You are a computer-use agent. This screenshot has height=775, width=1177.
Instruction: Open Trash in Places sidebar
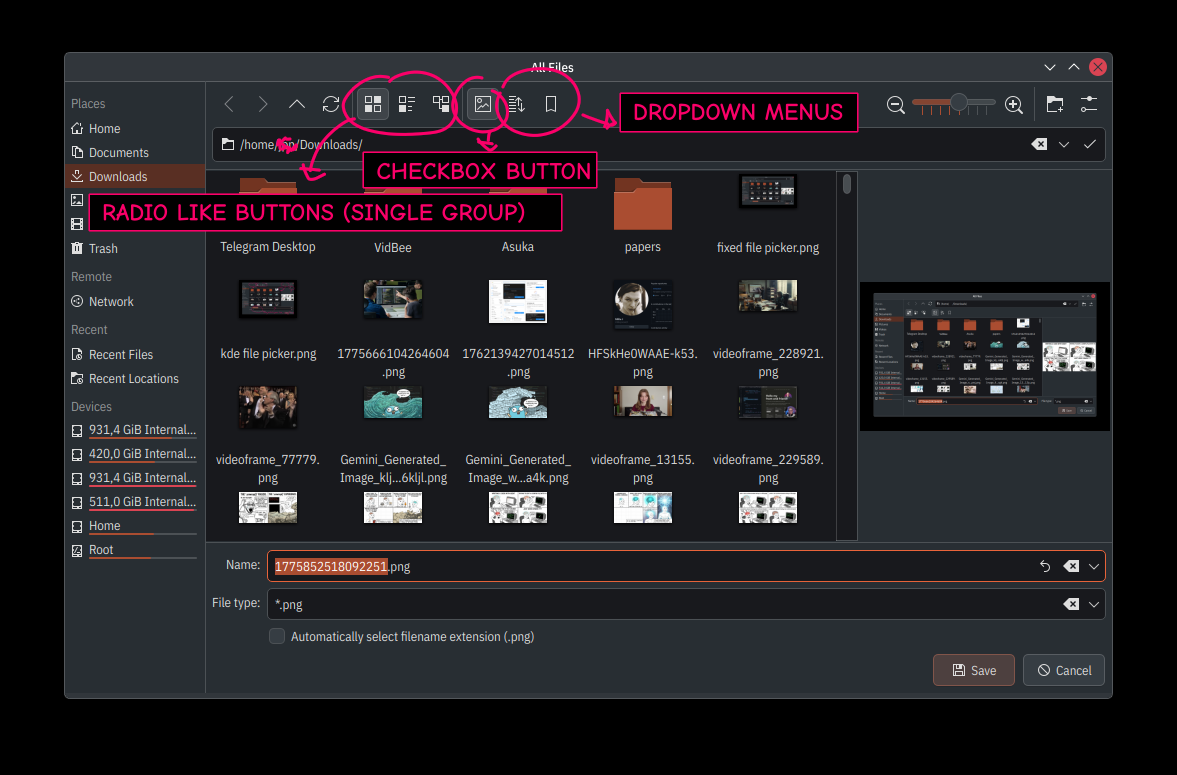coord(135,249)
